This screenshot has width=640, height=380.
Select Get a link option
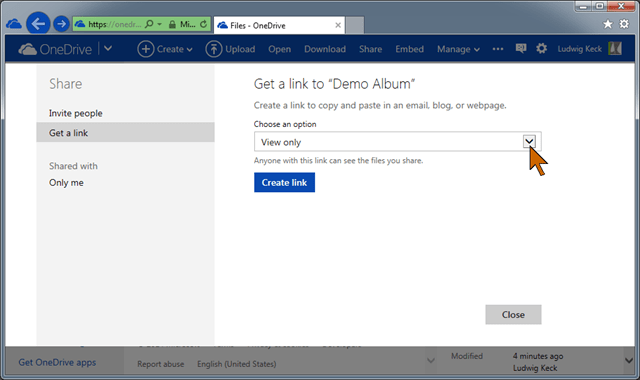[125, 132]
